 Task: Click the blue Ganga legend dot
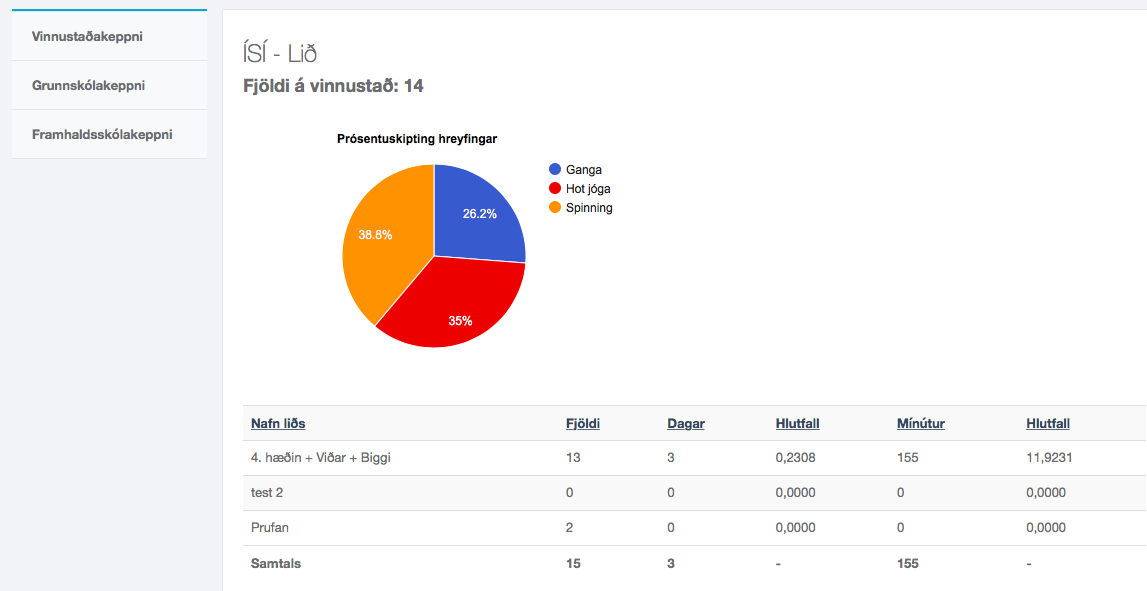[555, 170]
